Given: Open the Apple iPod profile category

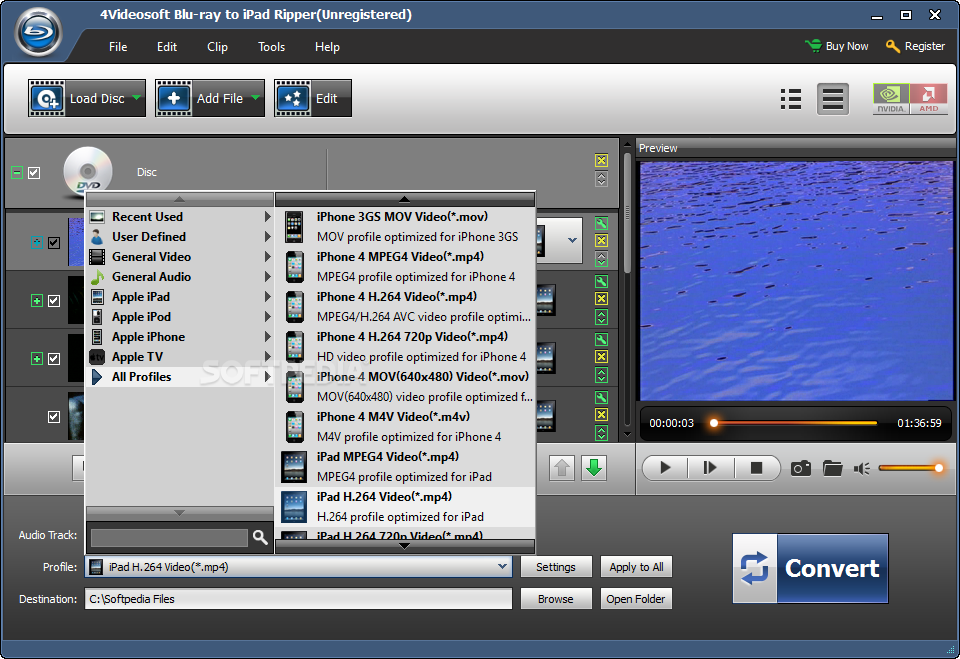Looking at the screenshot, I should coord(180,317).
